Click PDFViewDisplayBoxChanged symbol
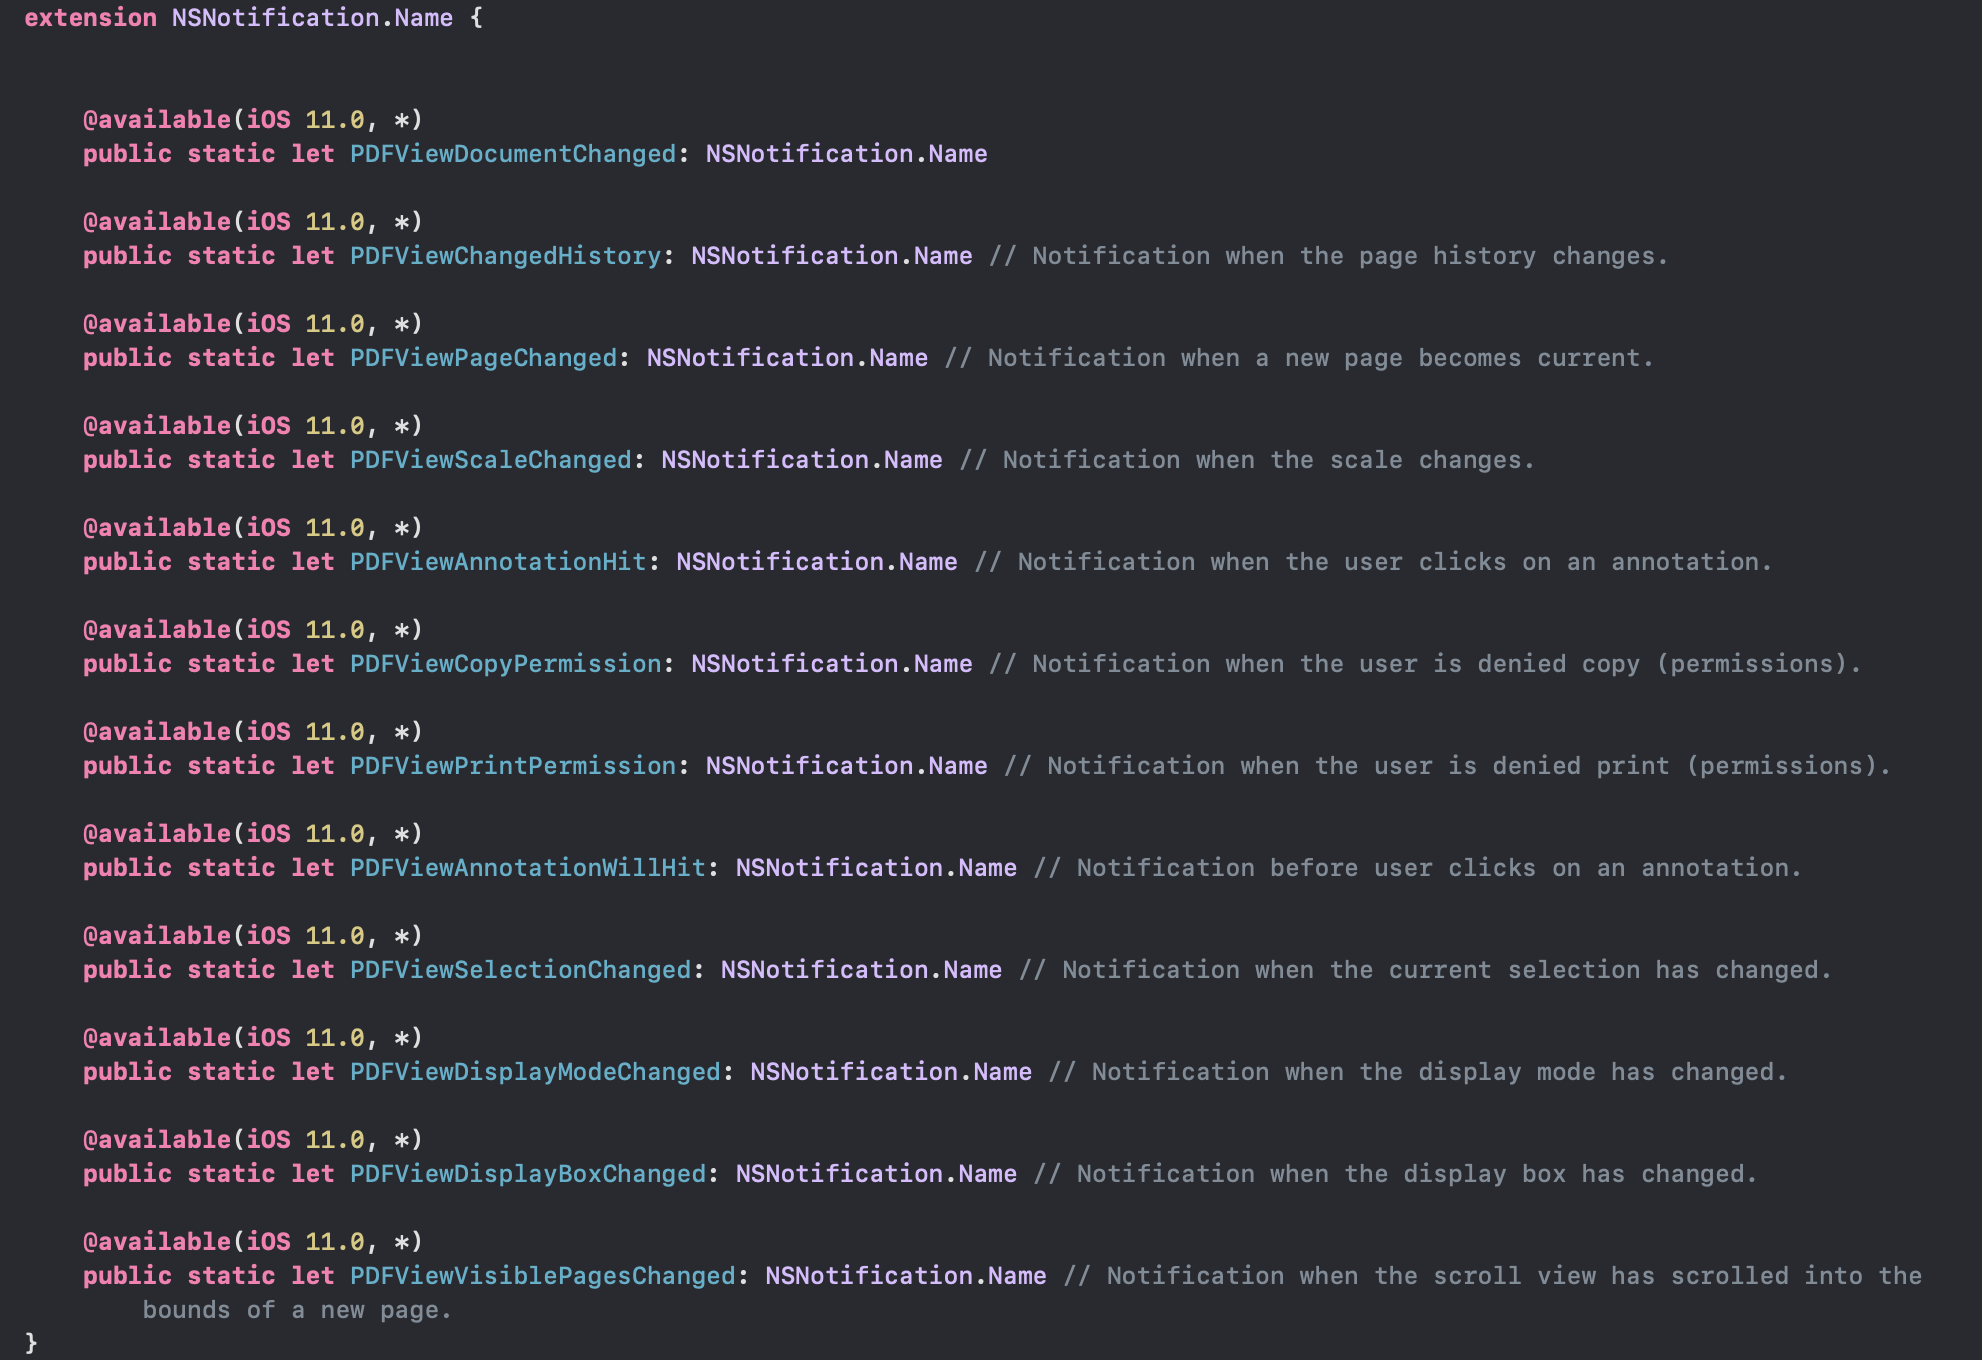The height and width of the screenshot is (1360, 1982). [x=527, y=1174]
